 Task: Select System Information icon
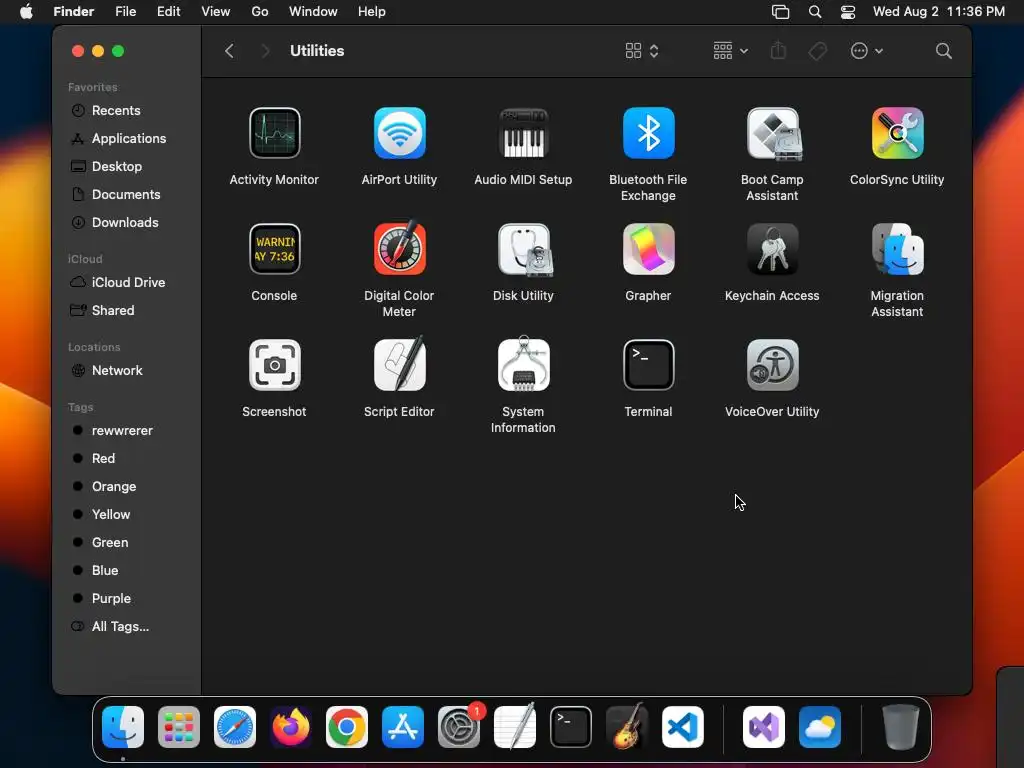tap(523, 364)
